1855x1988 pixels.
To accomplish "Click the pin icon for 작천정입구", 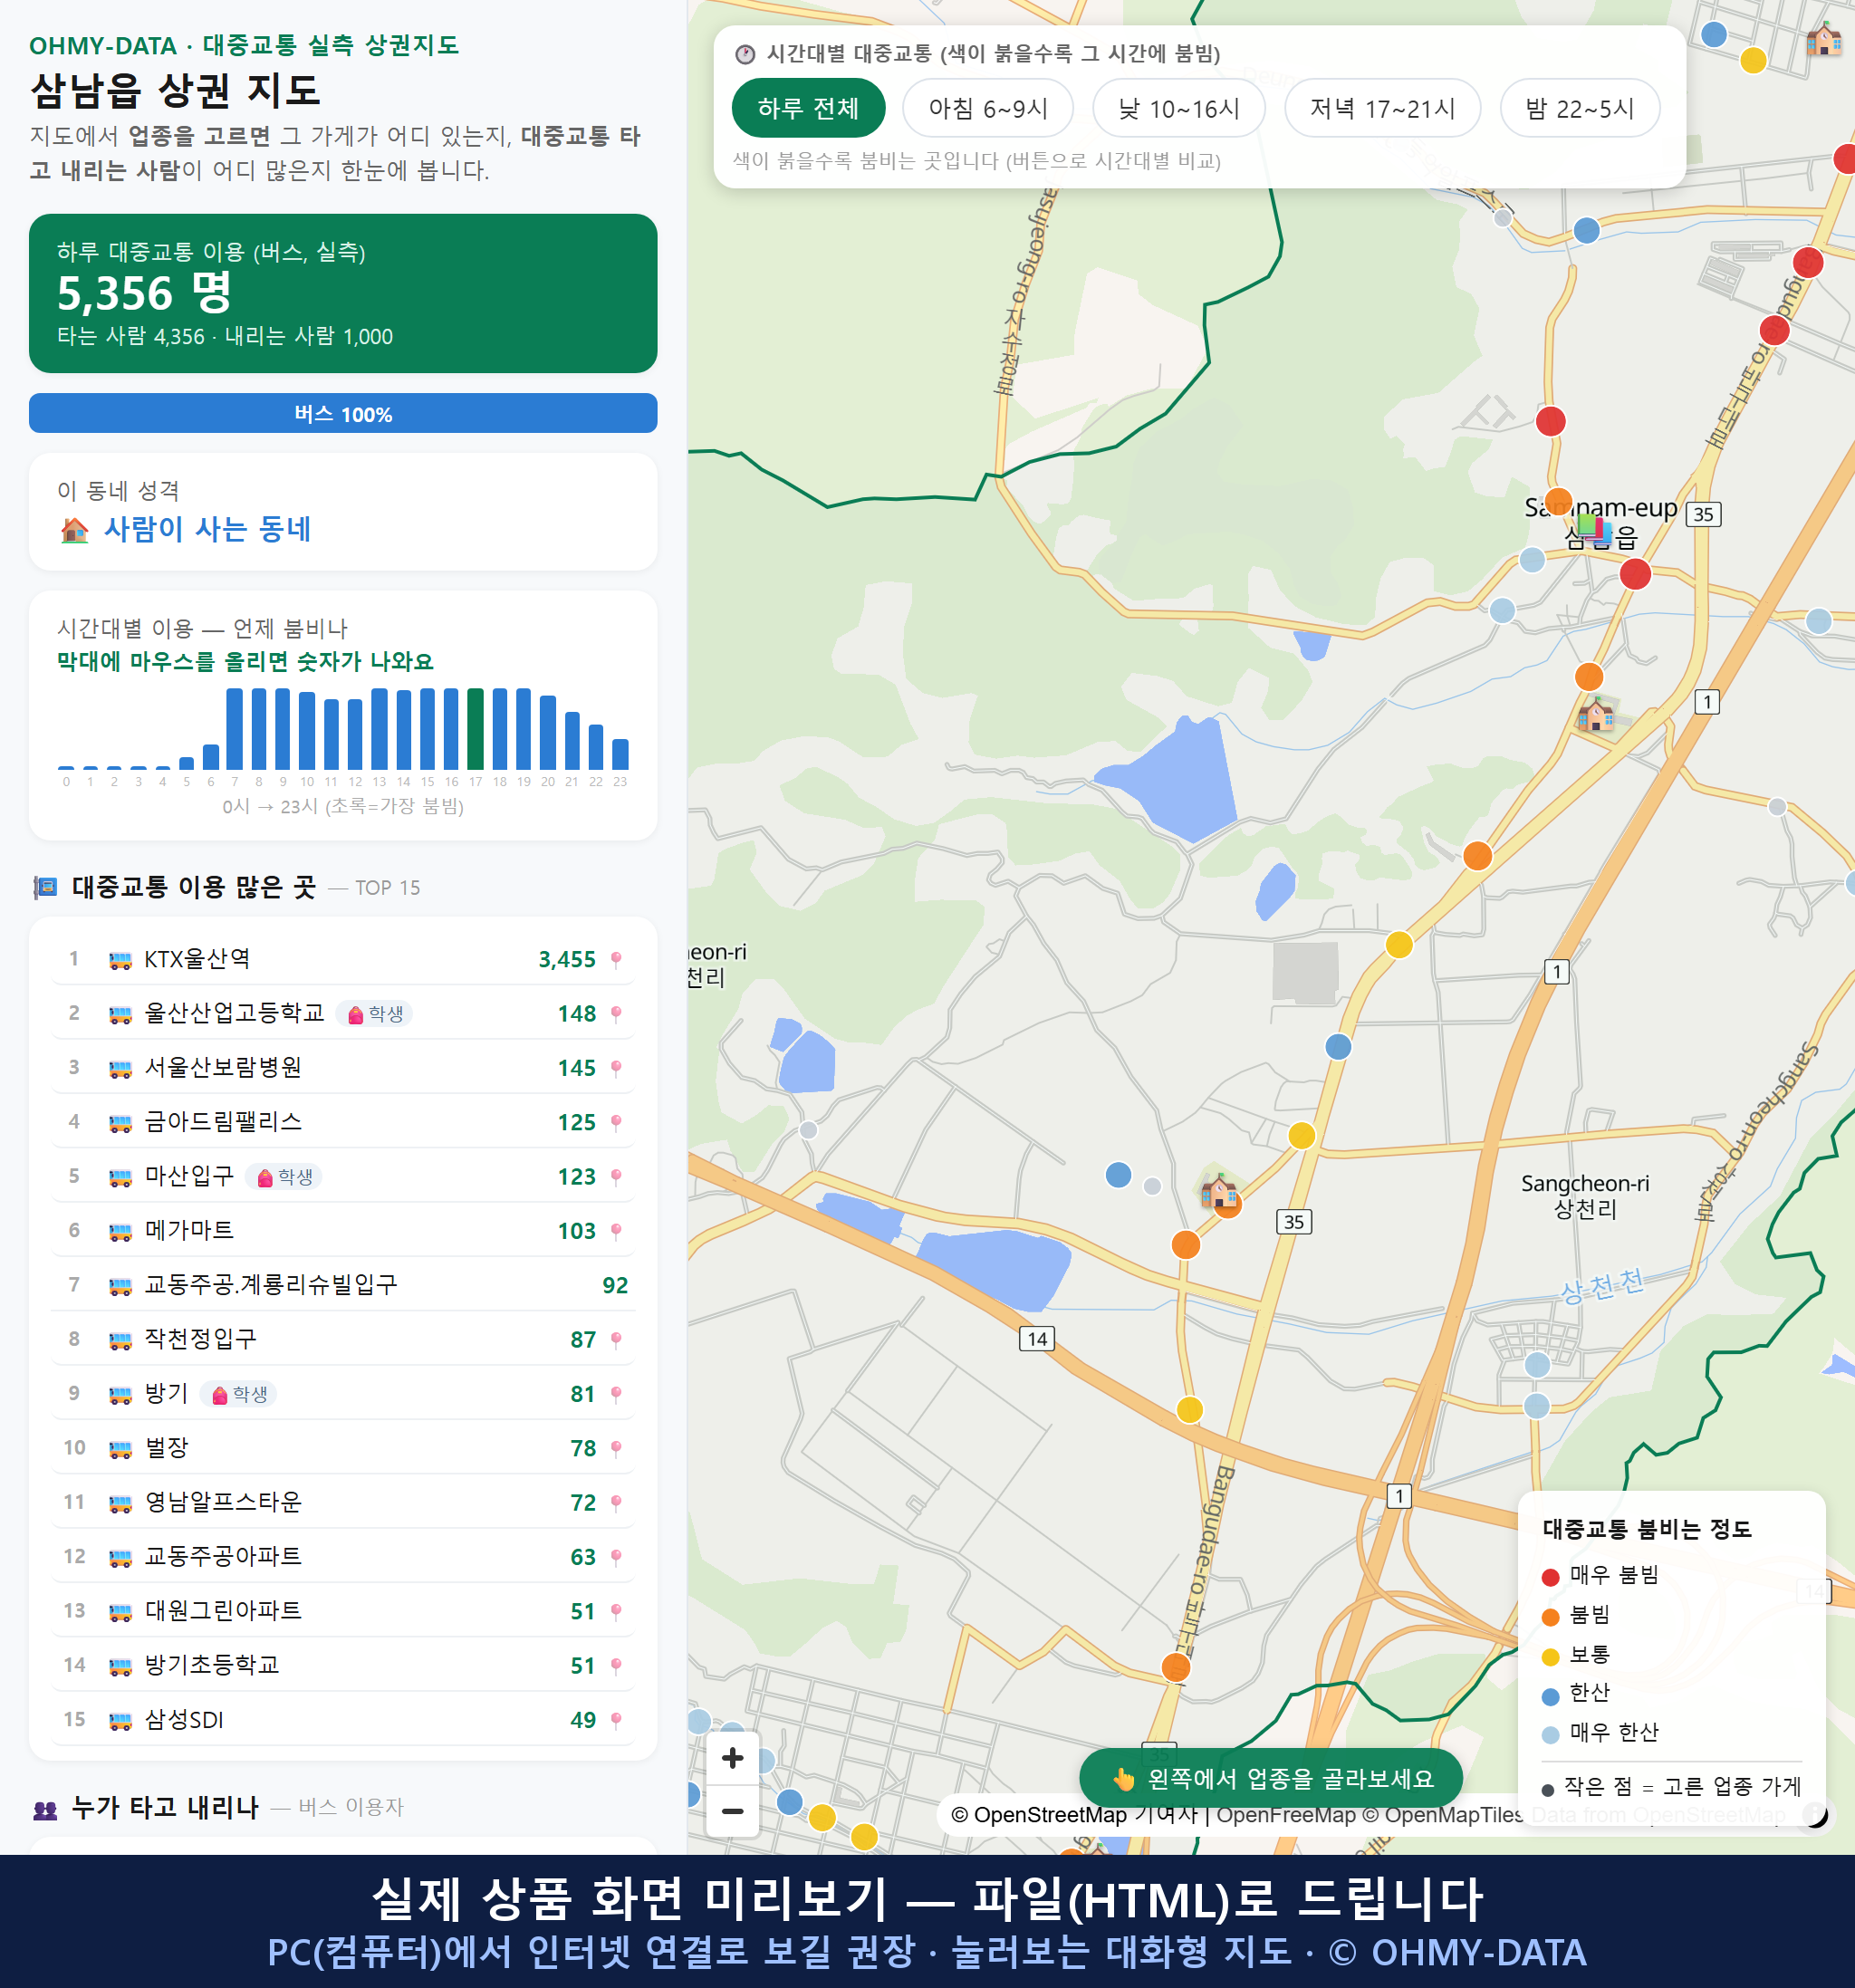I will pos(616,1340).
